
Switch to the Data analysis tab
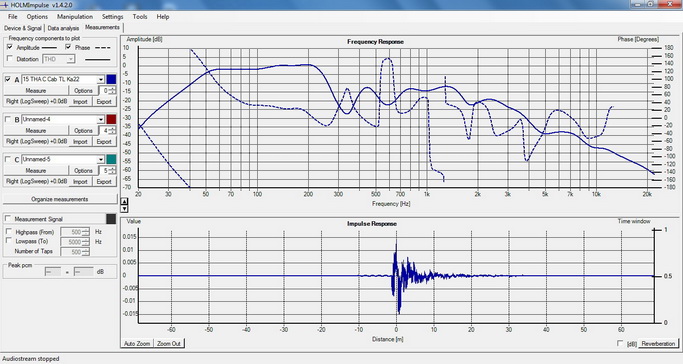63,28
